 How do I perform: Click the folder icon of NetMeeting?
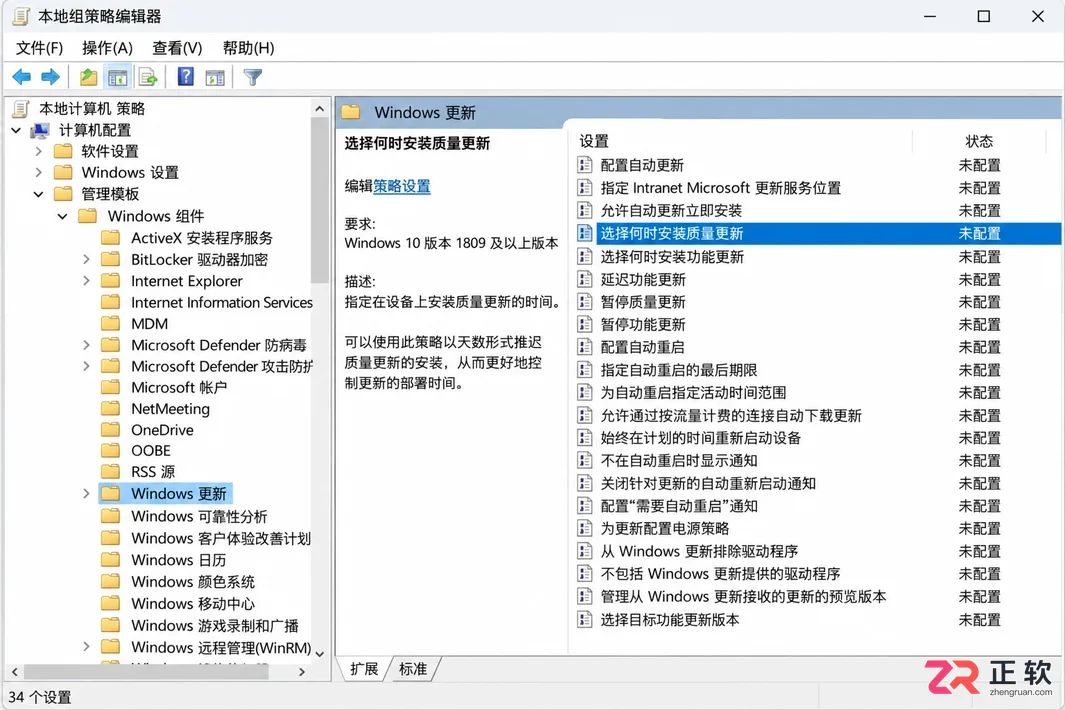pos(111,408)
